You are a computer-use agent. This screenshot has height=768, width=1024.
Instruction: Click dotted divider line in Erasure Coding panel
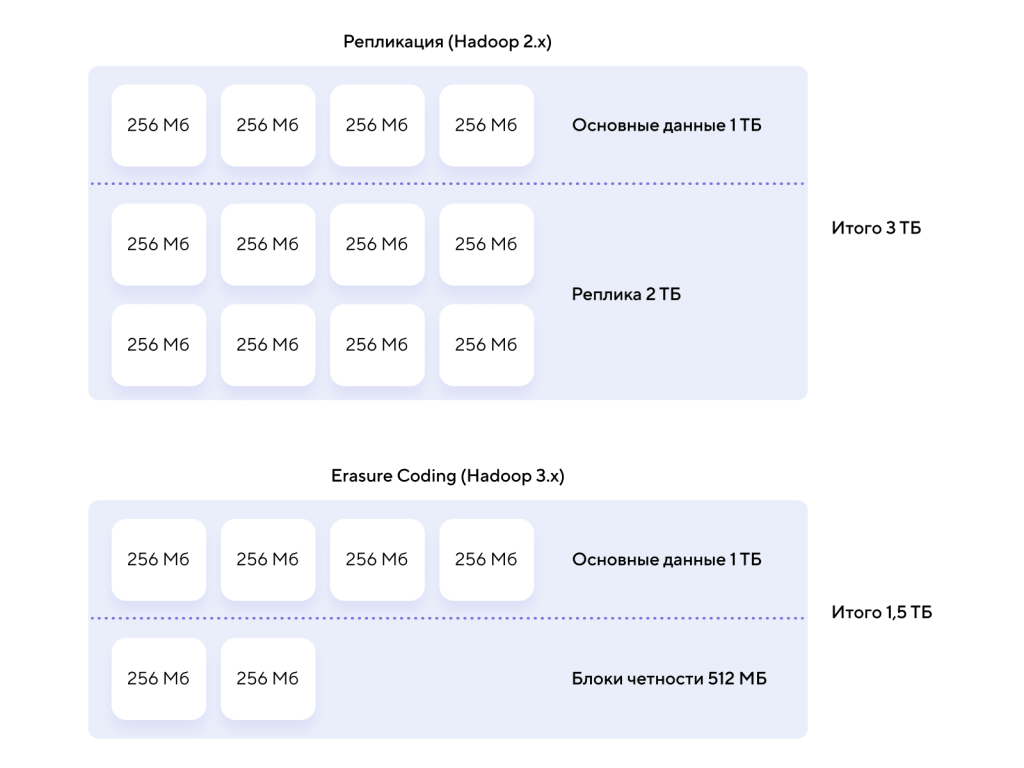[448, 618]
